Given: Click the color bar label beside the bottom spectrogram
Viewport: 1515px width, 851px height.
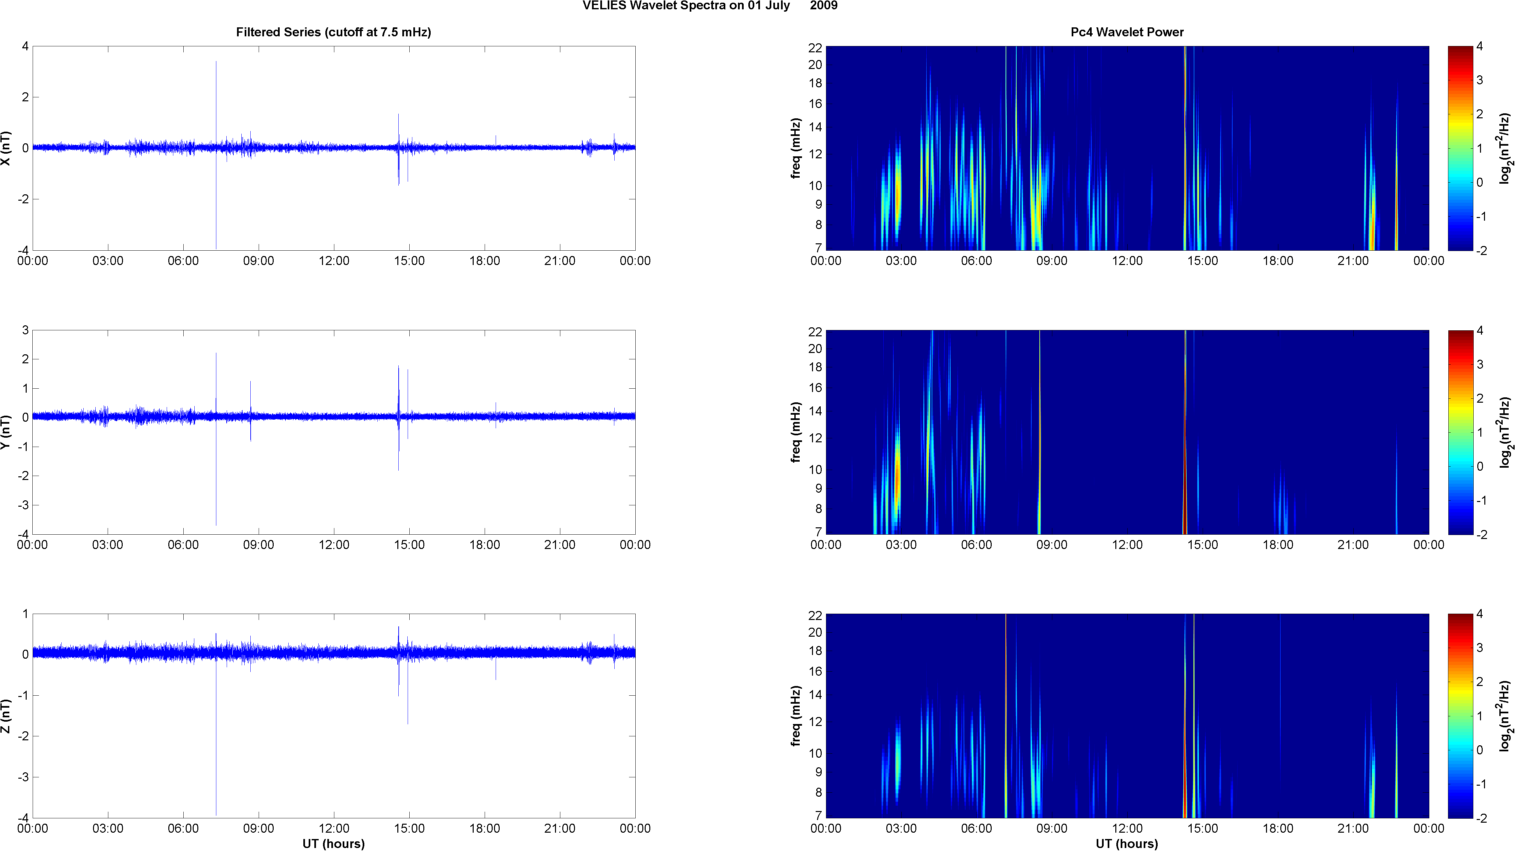Looking at the screenshot, I should 1505,716.
